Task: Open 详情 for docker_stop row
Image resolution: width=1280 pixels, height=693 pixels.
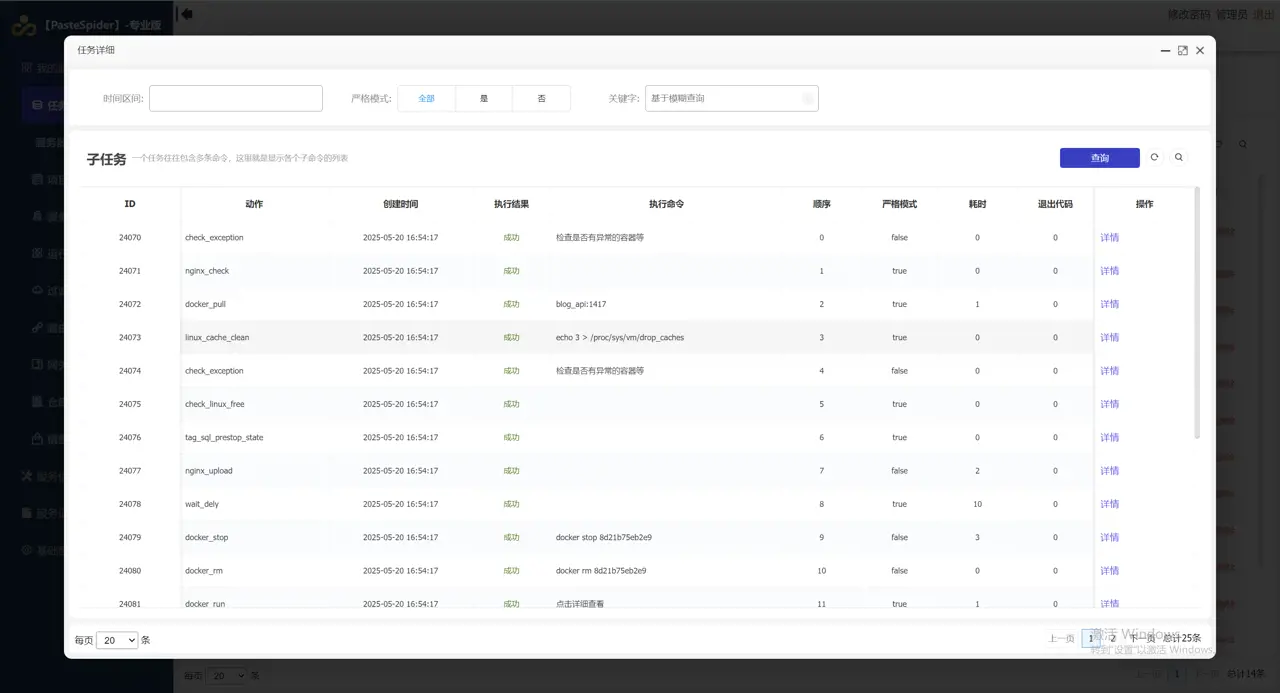Action: click(x=1110, y=538)
